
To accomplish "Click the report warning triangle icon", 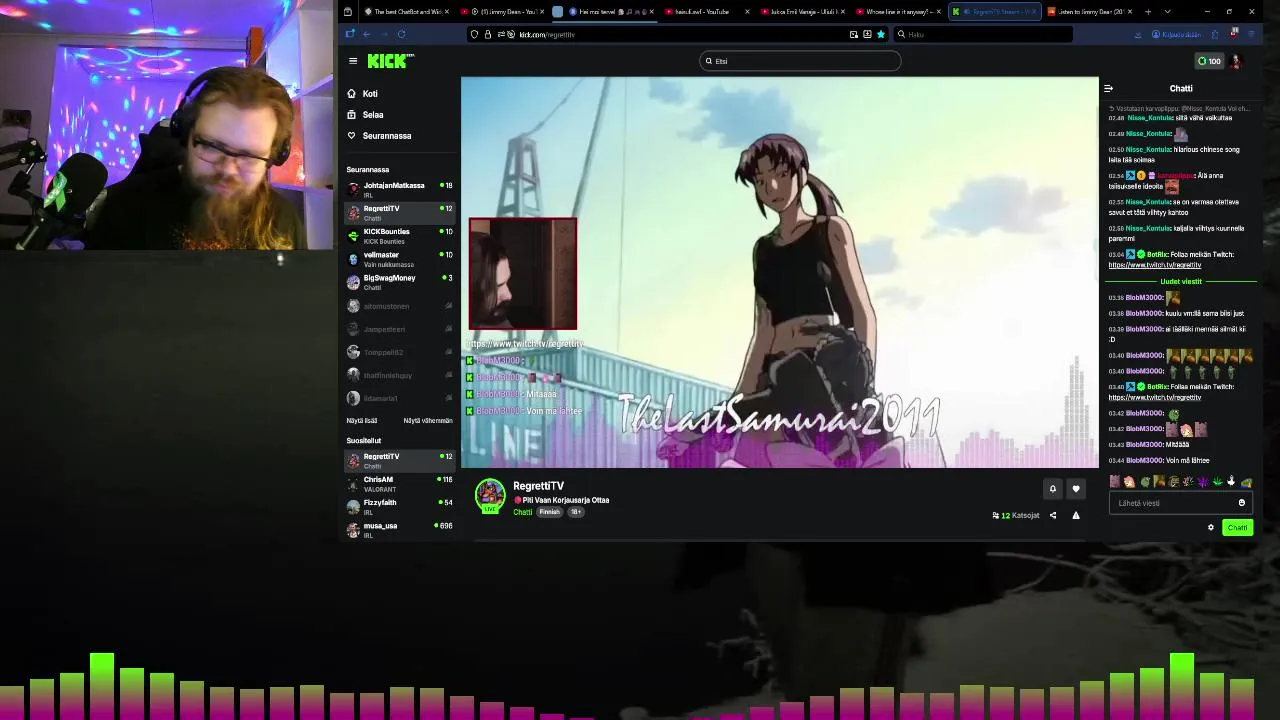I will point(1076,515).
